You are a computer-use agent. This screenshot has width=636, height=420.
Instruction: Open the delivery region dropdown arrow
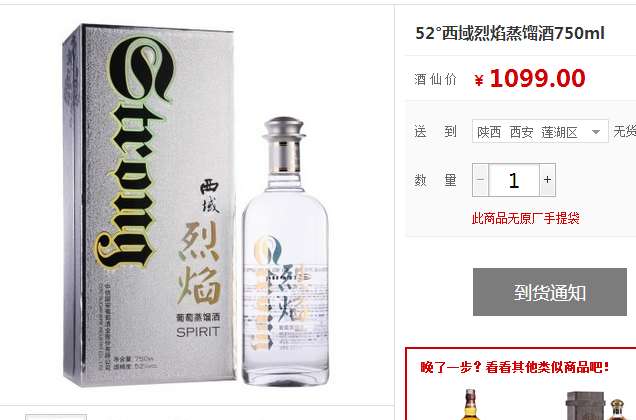(x=596, y=132)
